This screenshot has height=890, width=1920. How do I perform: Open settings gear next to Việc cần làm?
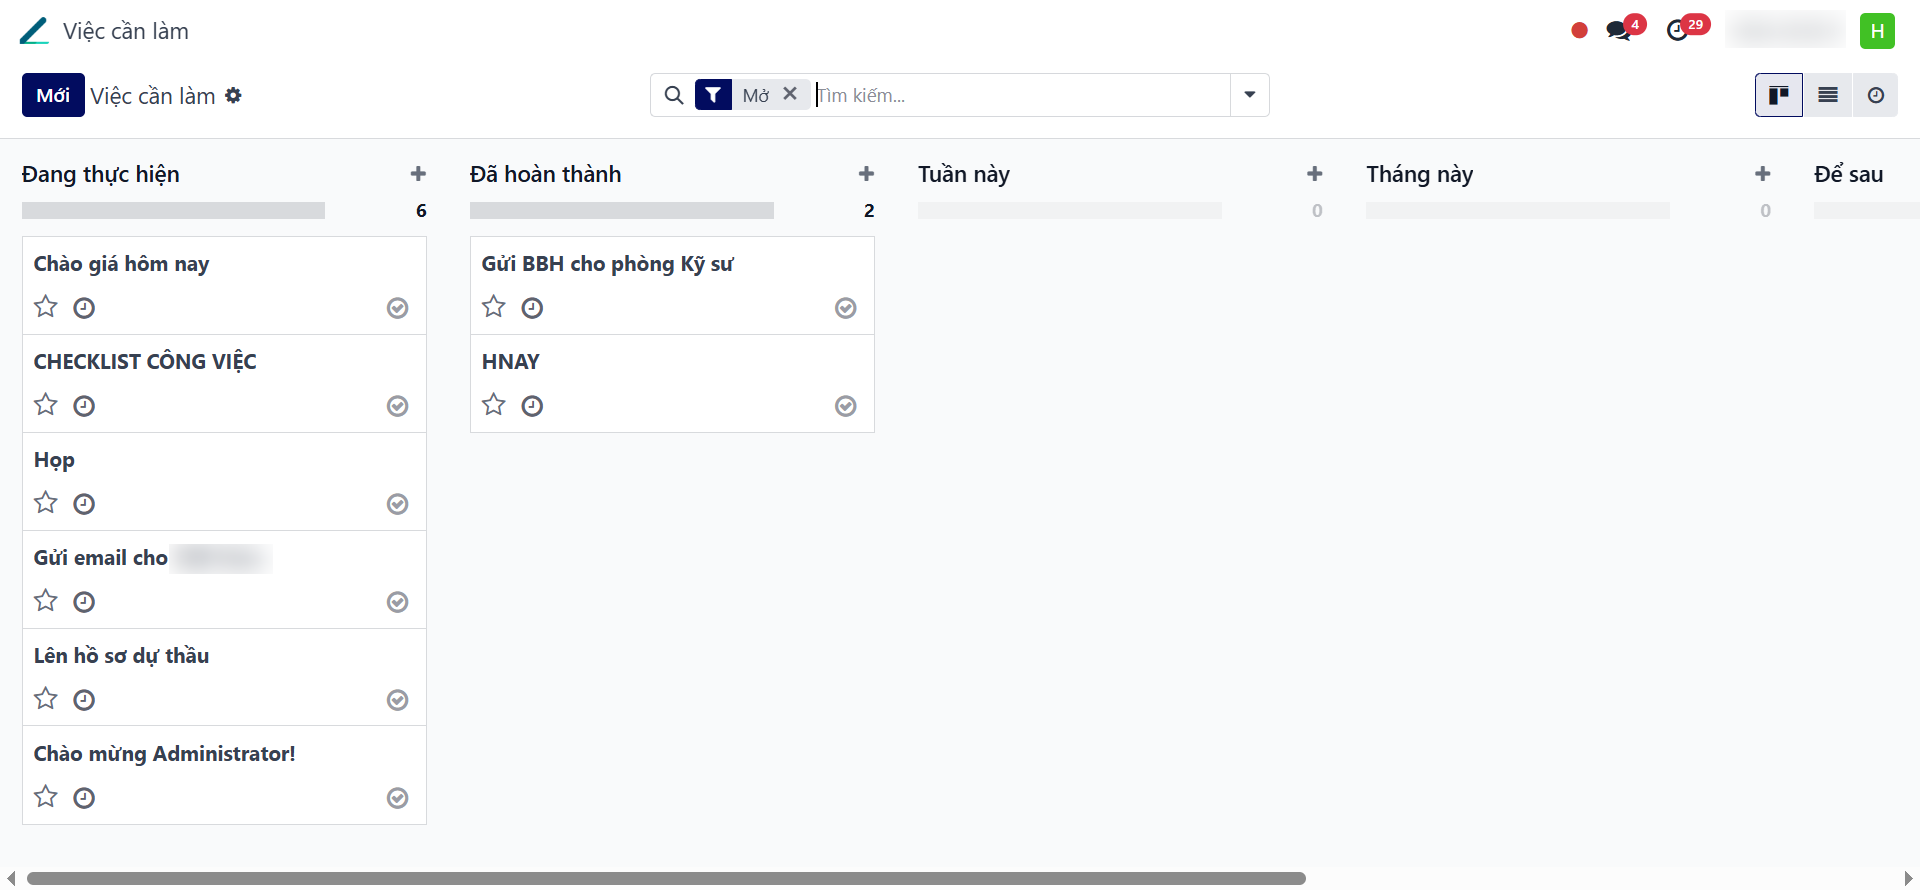click(233, 95)
